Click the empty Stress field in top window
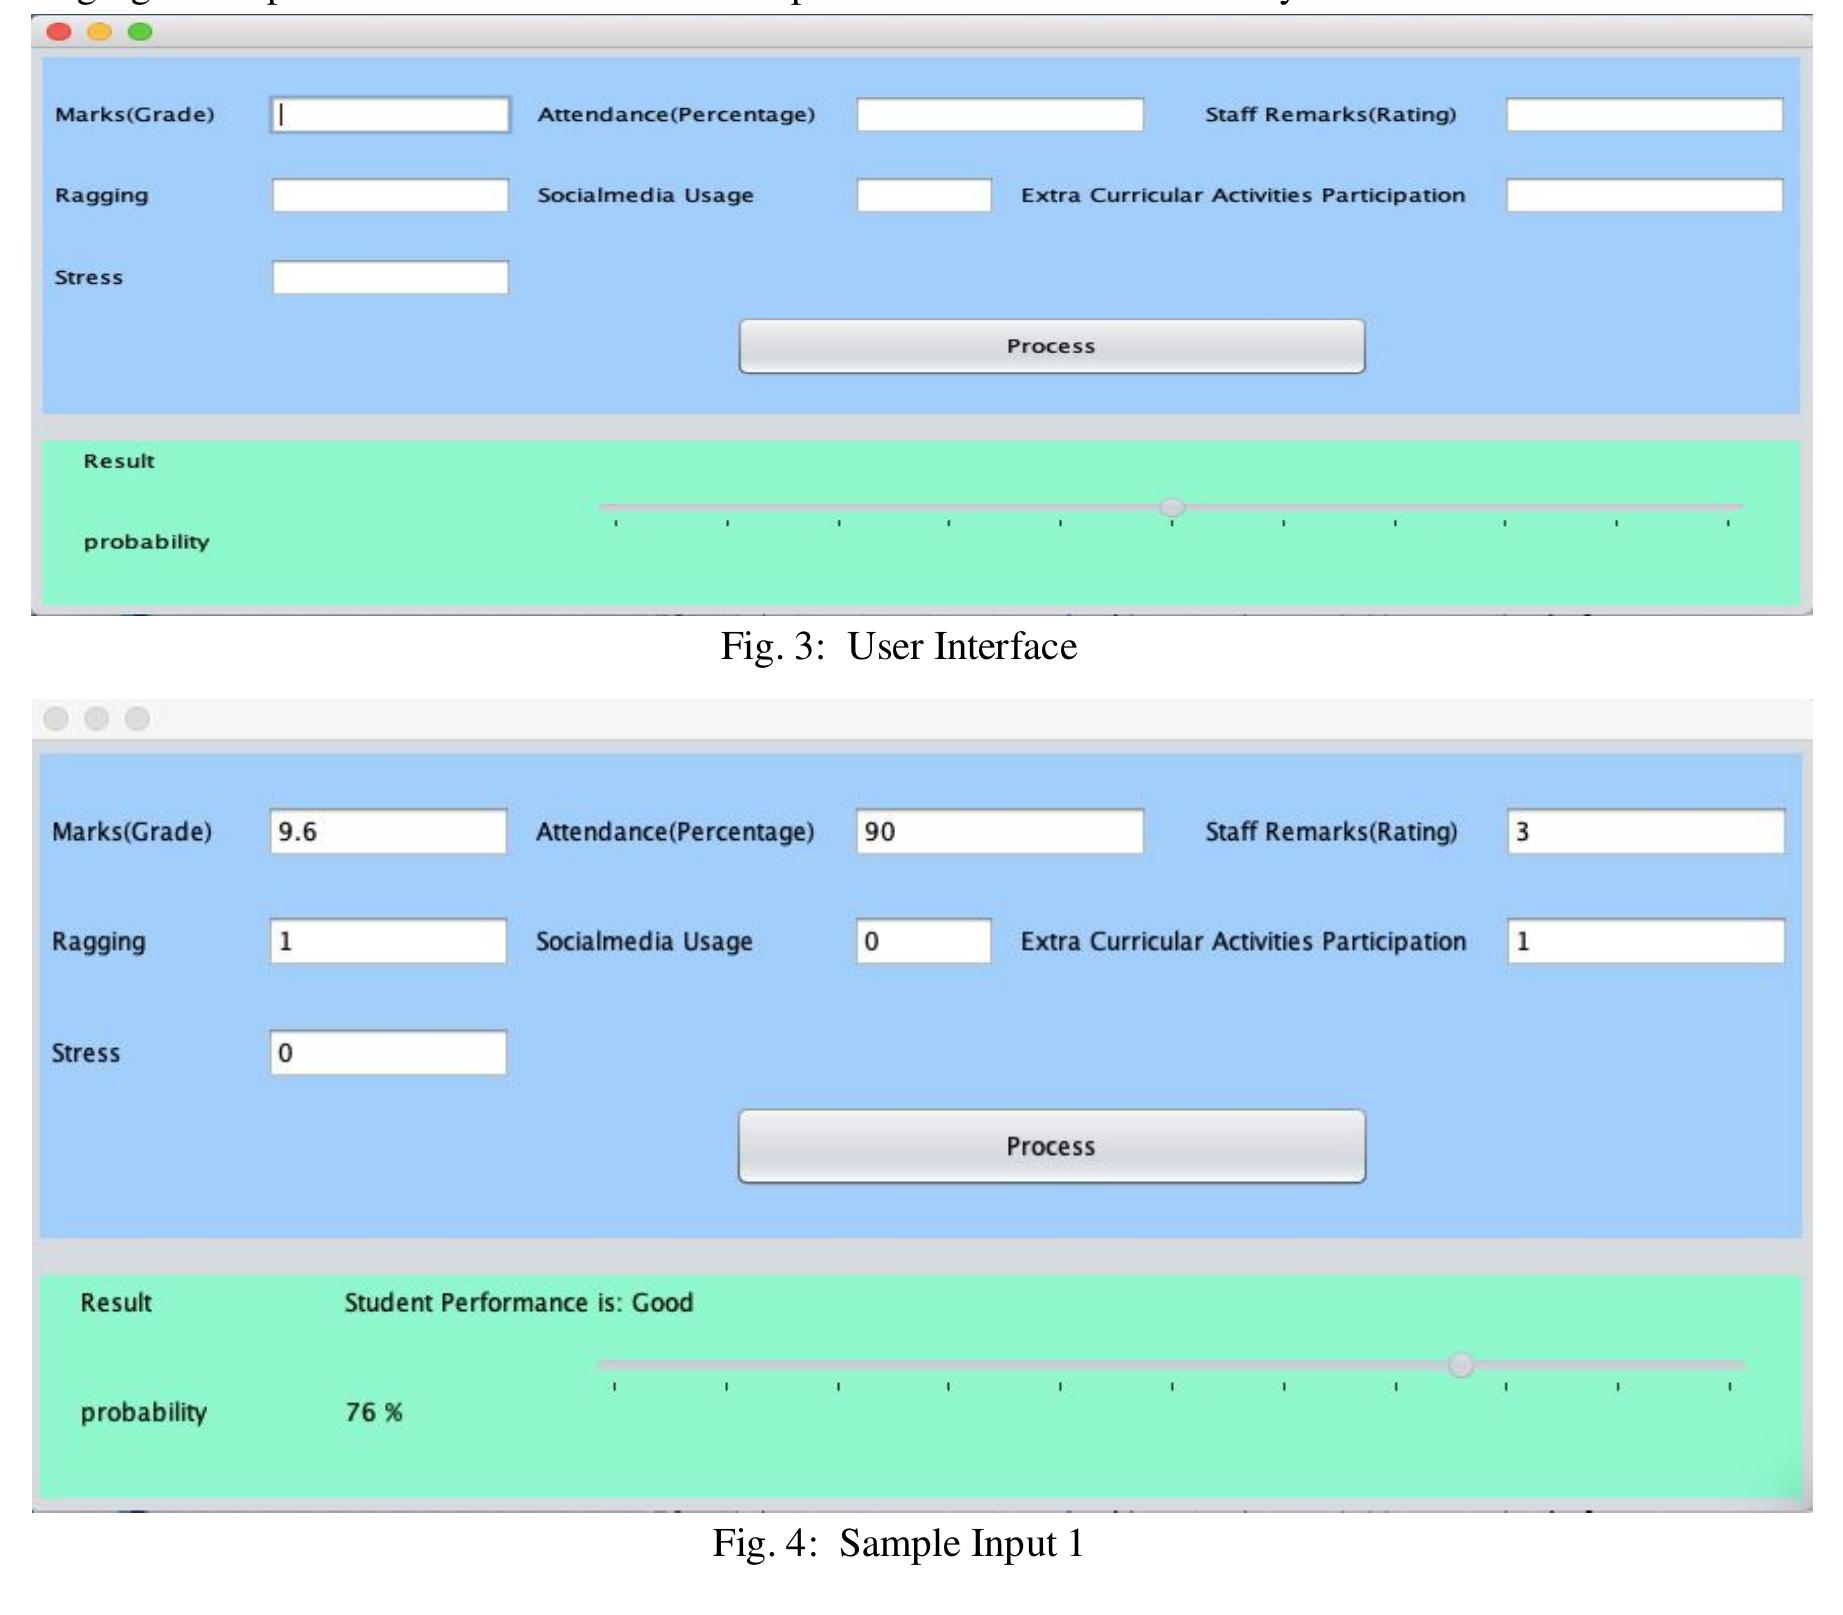The image size is (1843, 1615). [x=390, y=277]
